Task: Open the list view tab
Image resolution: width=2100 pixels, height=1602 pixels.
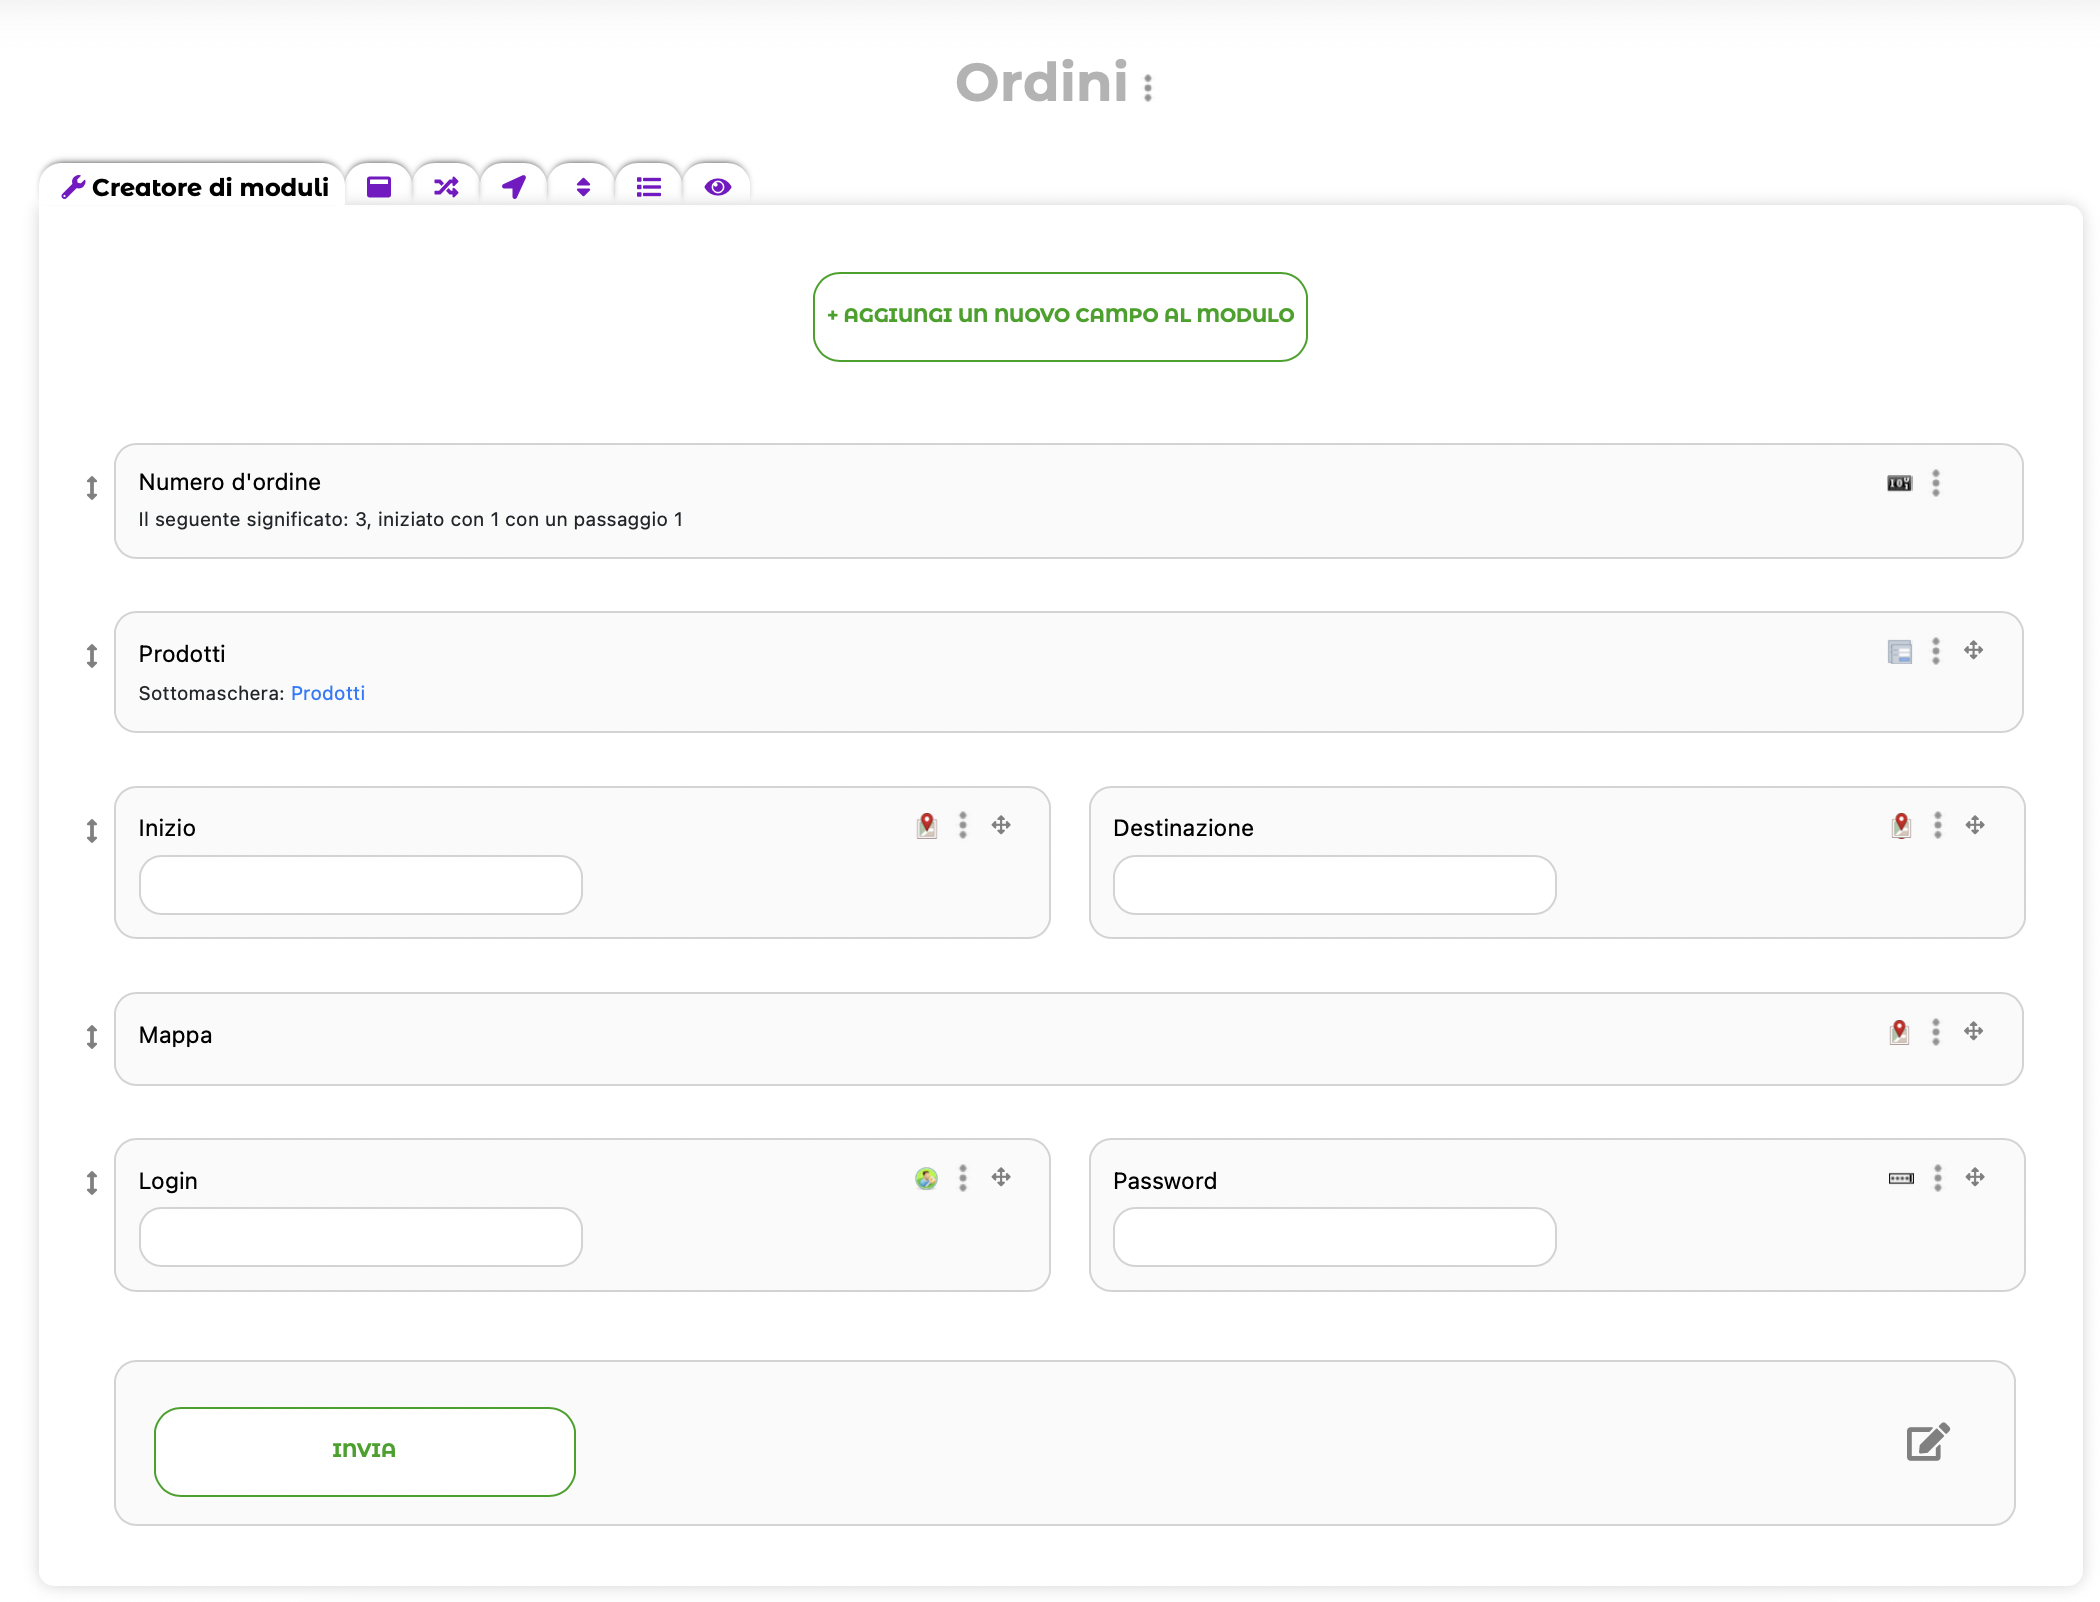Action: [649, 187]
